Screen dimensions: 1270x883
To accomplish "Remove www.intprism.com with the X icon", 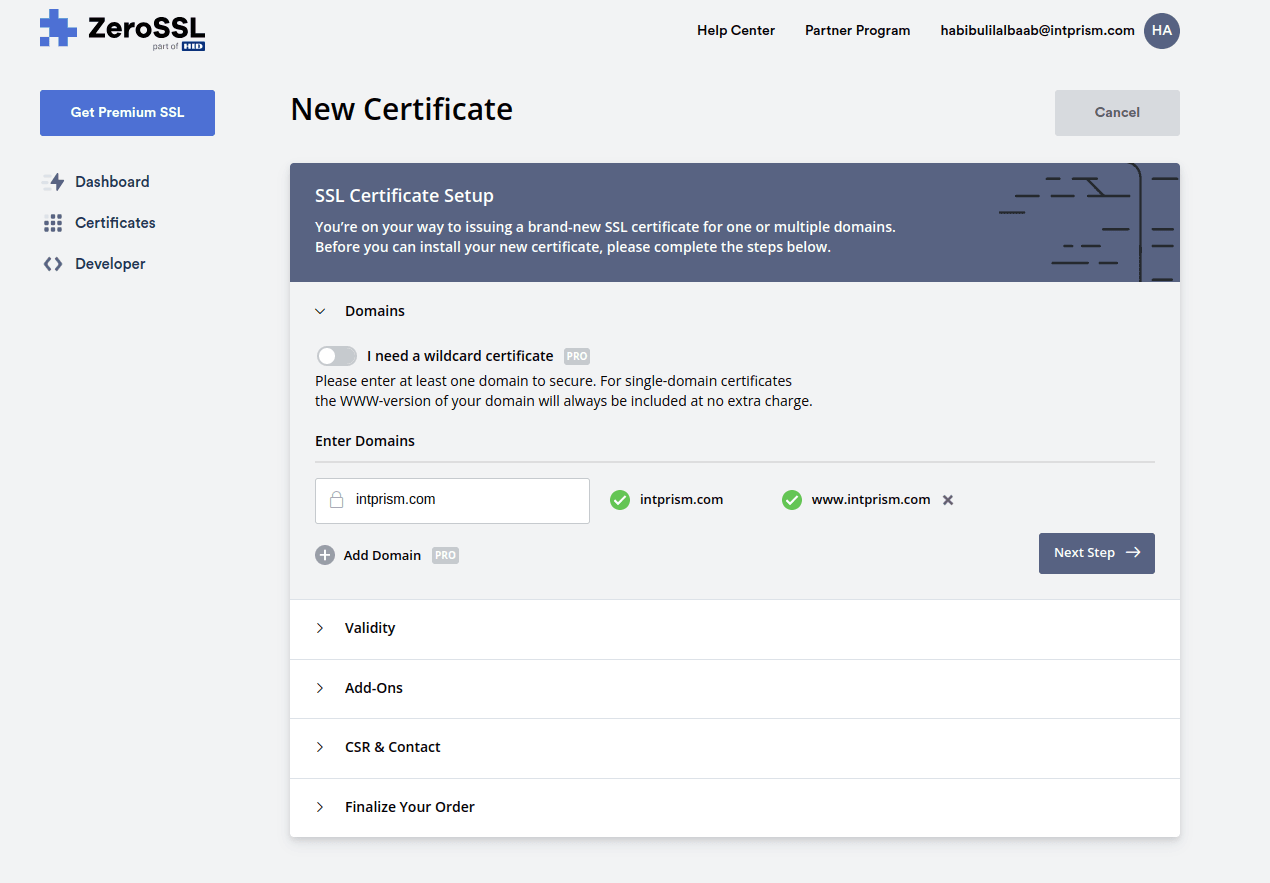I will pyautogui.click(x=948, y=500).
